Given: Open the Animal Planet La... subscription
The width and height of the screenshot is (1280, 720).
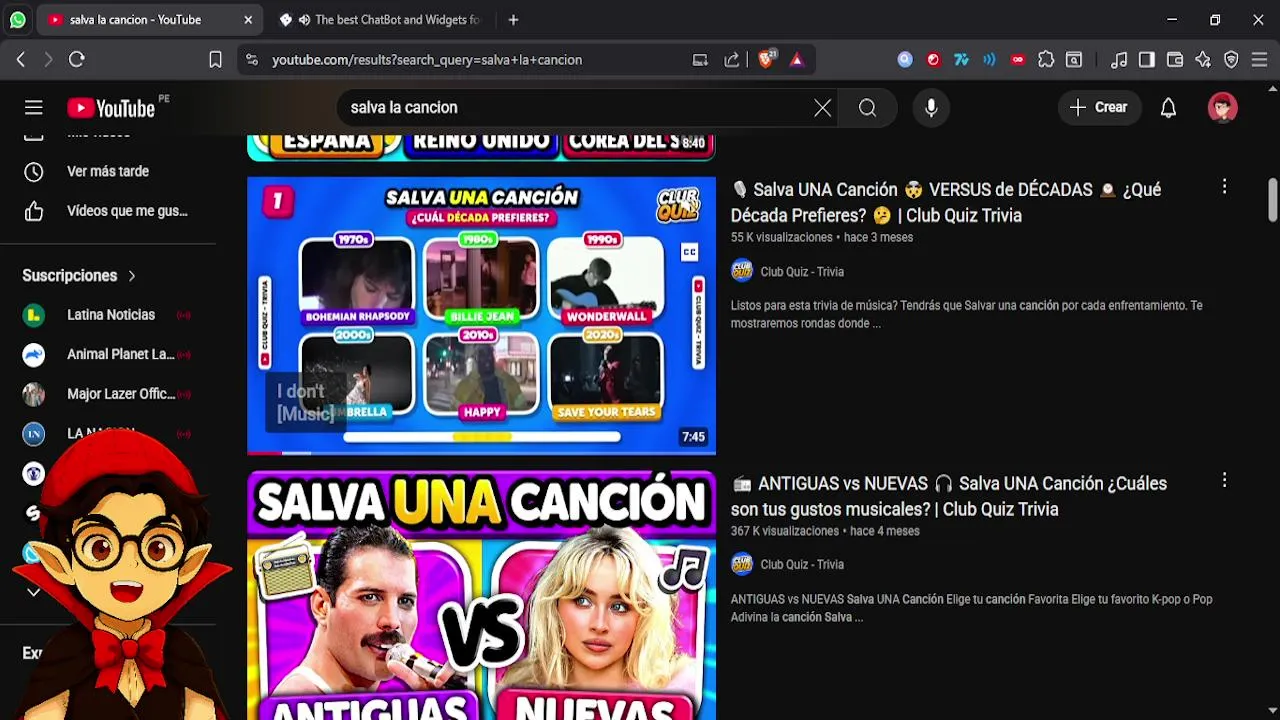Looking at the screenshot, I should 108,354.
